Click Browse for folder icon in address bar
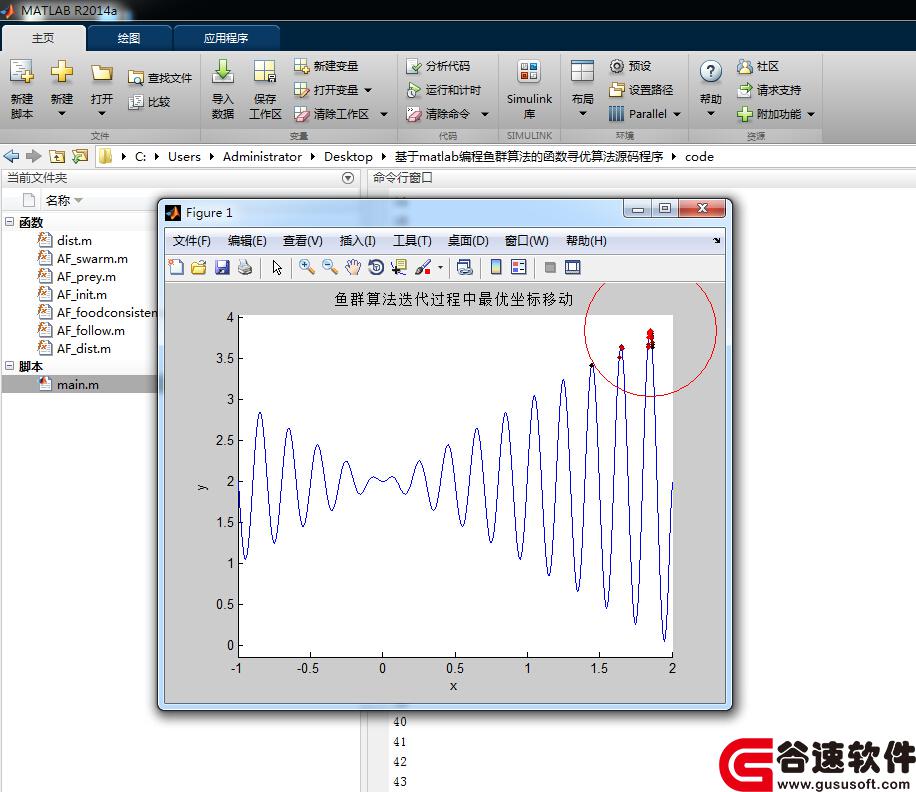 click(80, 156)
